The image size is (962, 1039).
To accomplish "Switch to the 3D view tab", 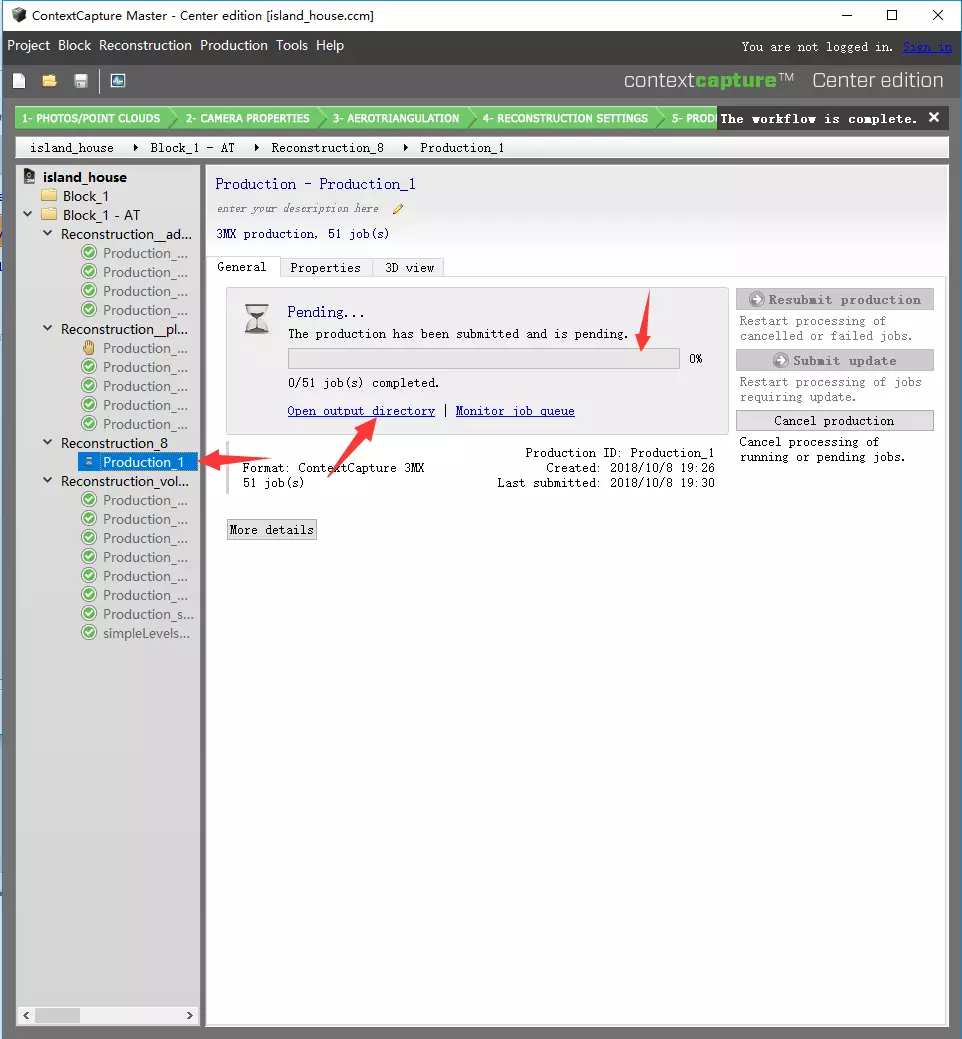I will point(409,268).
